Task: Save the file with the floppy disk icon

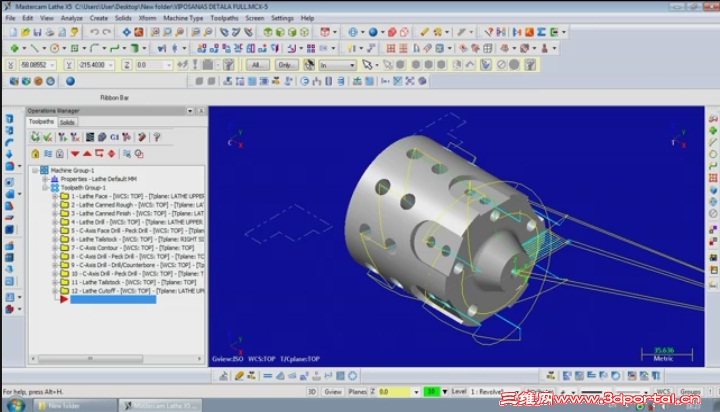Action: (38, 32)
